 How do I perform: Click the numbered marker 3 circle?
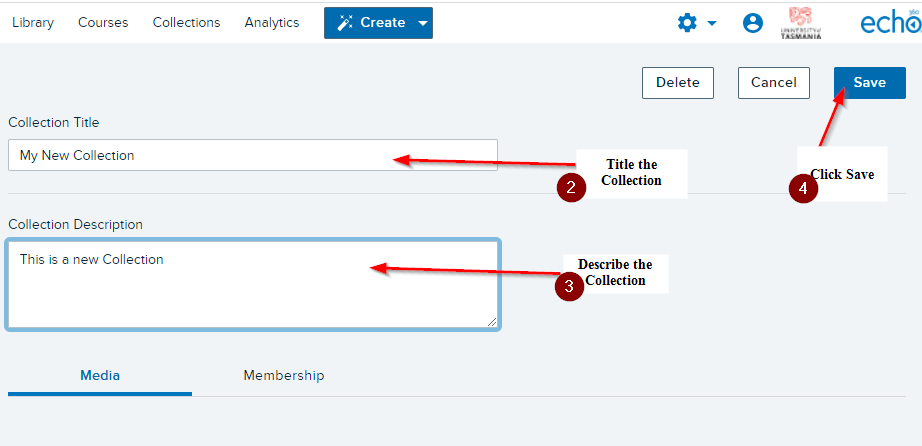[569, 287]
